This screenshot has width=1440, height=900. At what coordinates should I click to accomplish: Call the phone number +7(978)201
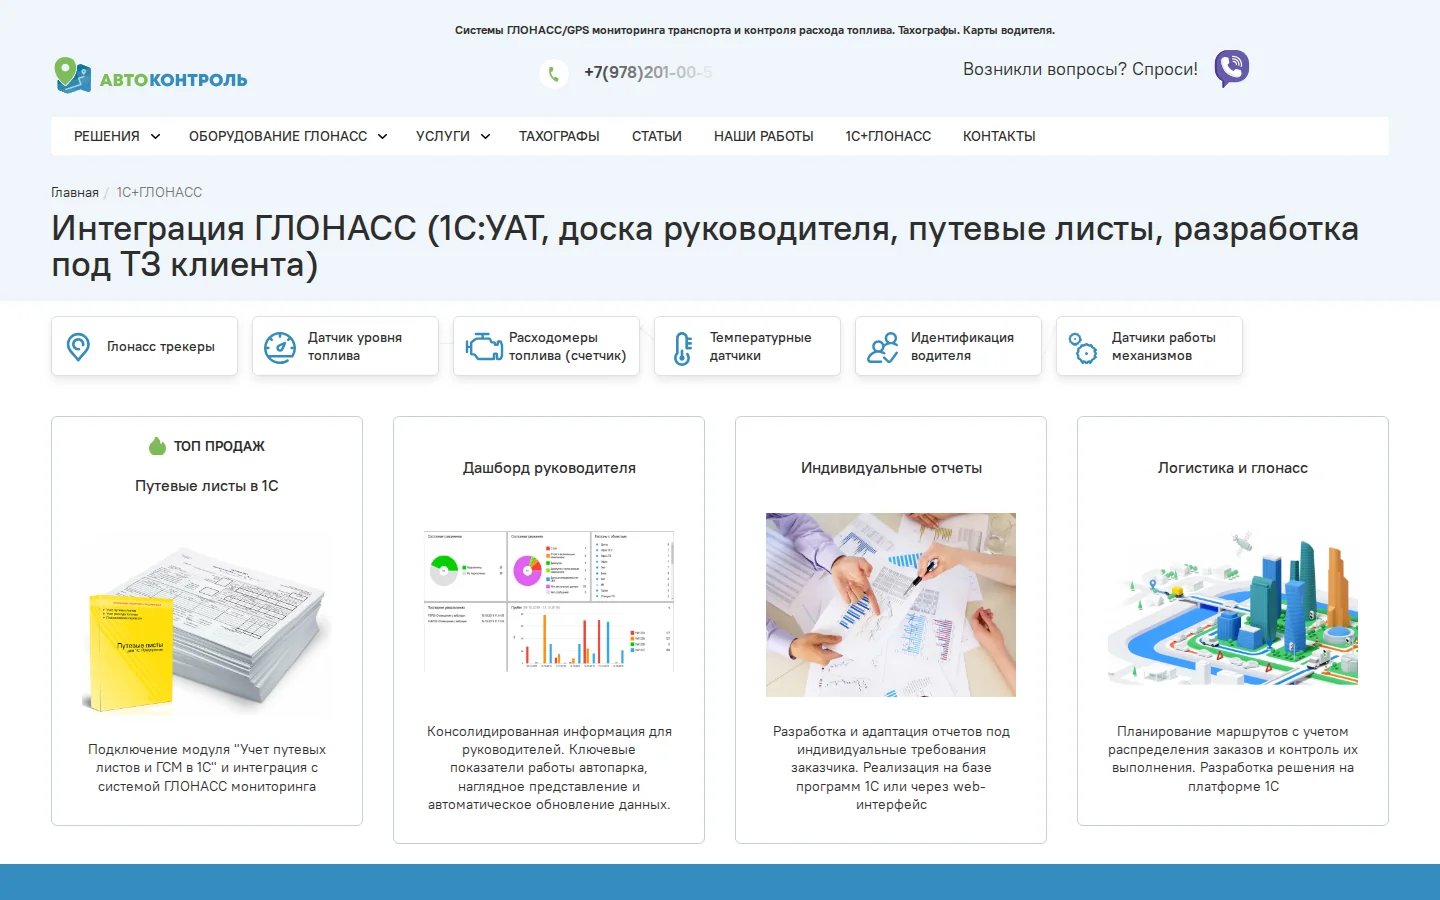[648, 72]
